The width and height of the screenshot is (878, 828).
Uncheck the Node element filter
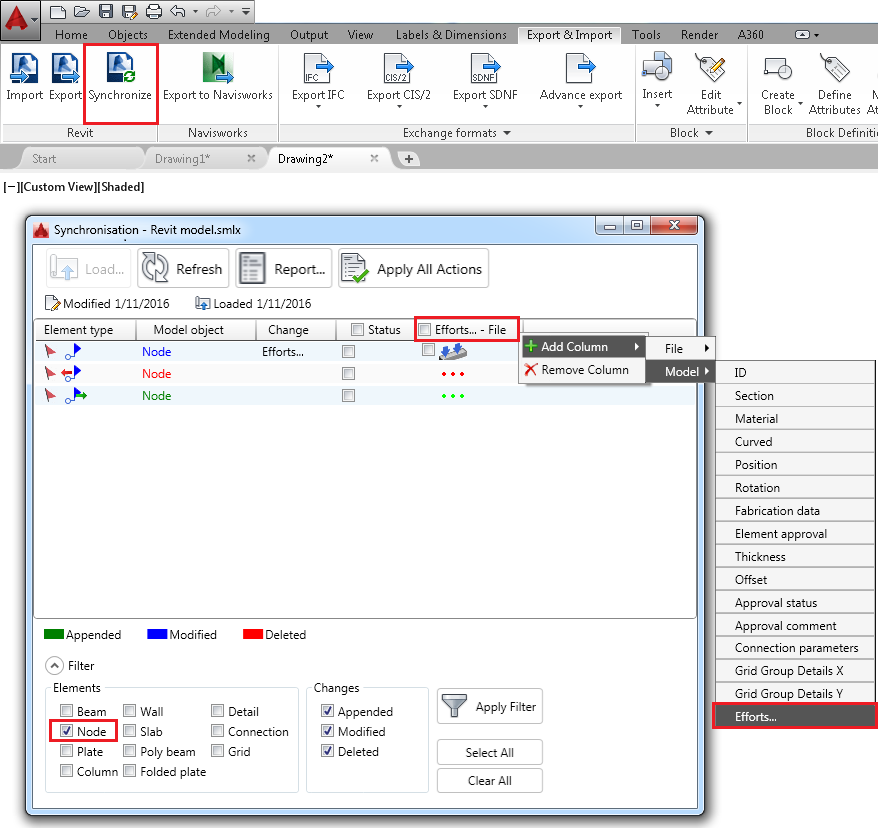(67, 731)
